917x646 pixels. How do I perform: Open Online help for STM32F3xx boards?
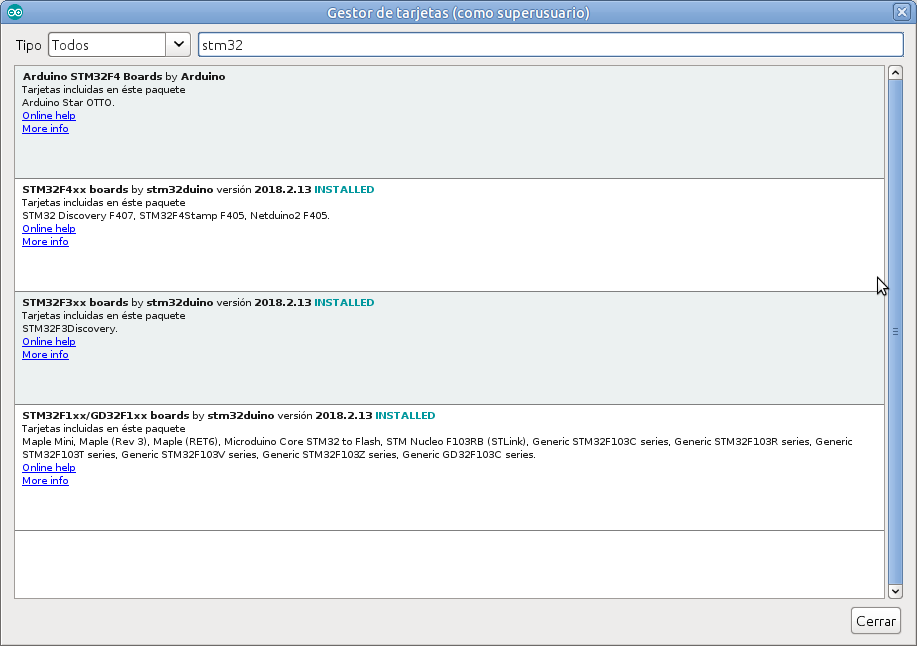tap(49, 341)
